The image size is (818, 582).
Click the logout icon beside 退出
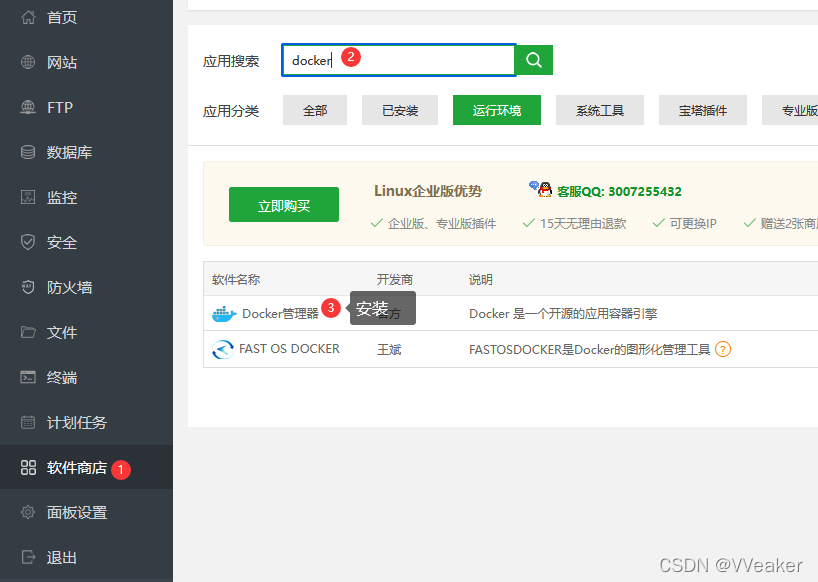pyautogui.click(x=28, y=557)
